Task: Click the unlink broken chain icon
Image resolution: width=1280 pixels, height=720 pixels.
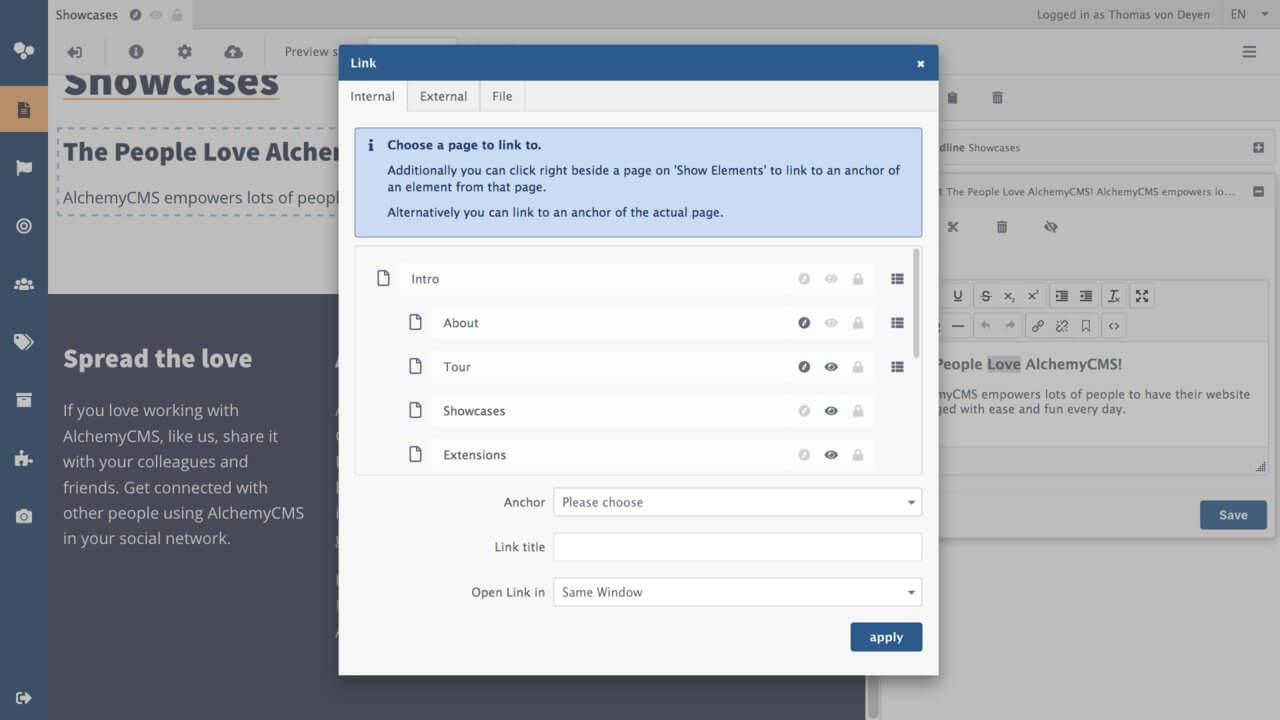Action: (x=1062, y=326)
